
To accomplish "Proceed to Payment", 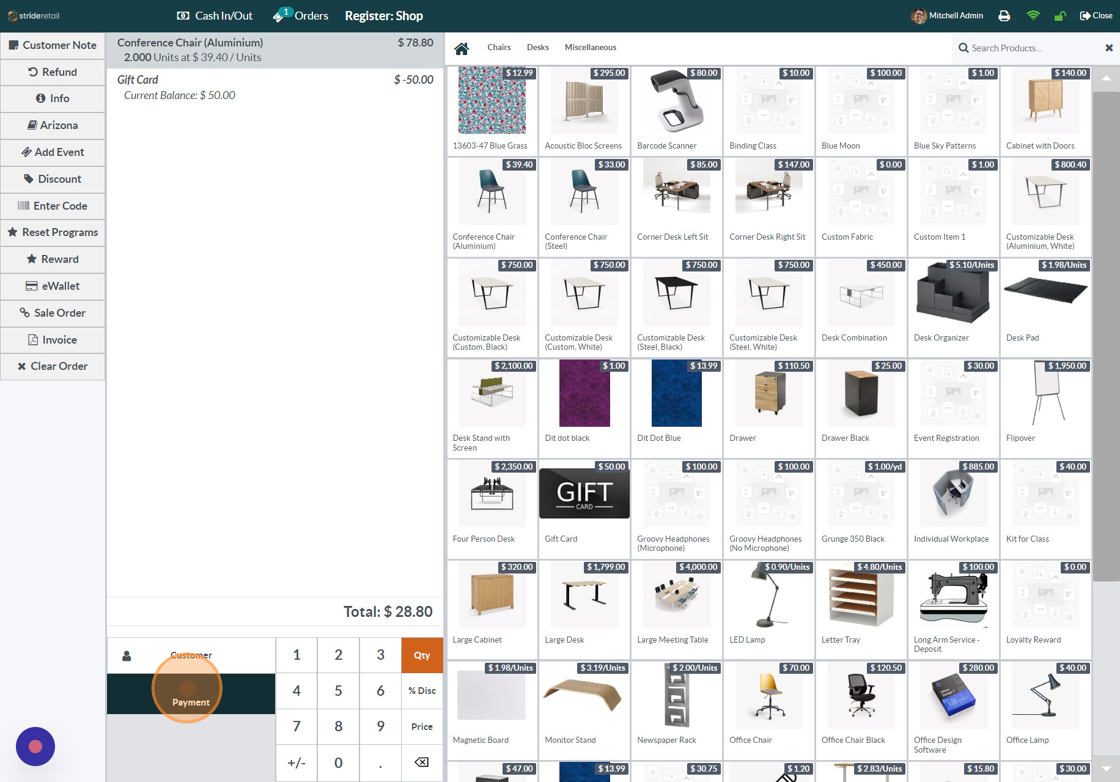I will pyautogui.click(x=191, y=693).
